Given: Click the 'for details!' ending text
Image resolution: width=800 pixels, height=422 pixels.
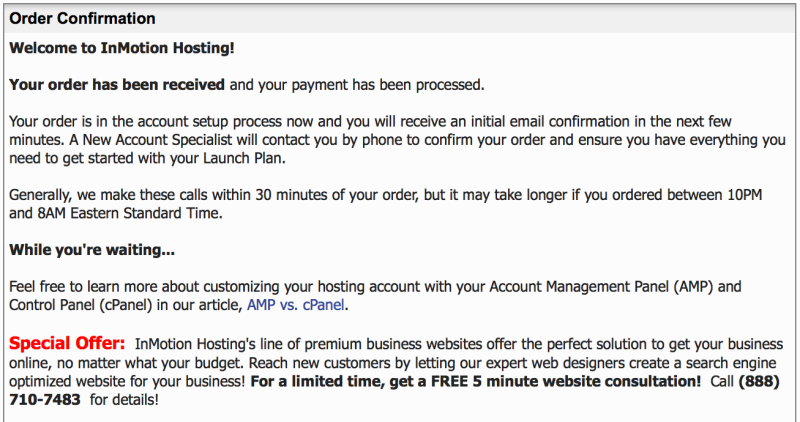Looking at the screenshot, I should click(124, 400).
